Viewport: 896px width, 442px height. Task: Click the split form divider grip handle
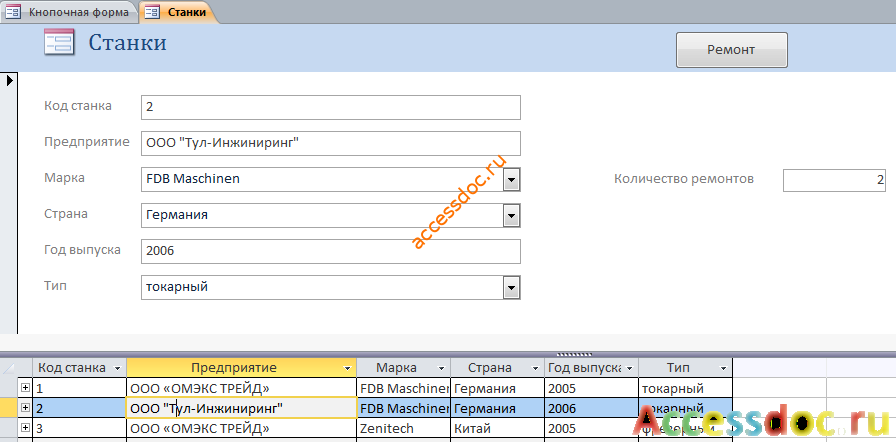[x=574, y=354]
